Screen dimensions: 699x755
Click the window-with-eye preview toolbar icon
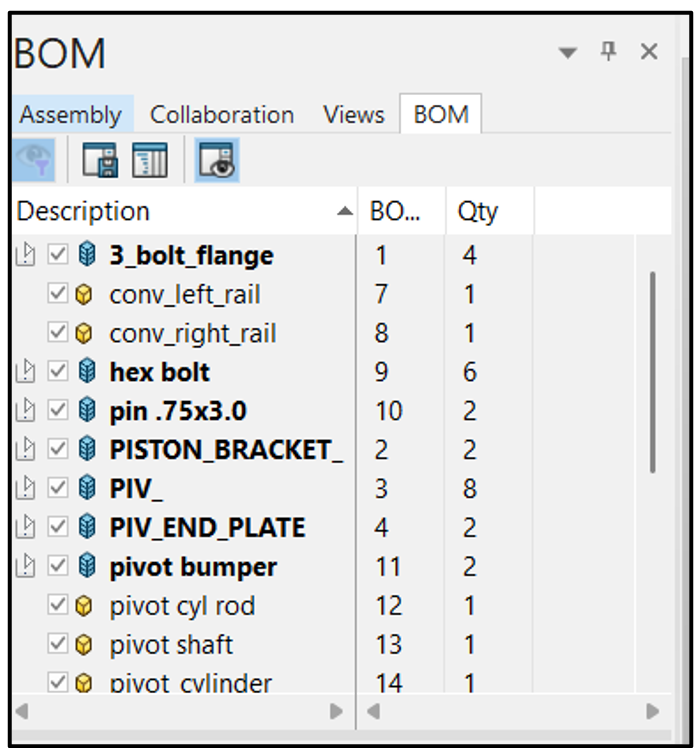point(216,161)
